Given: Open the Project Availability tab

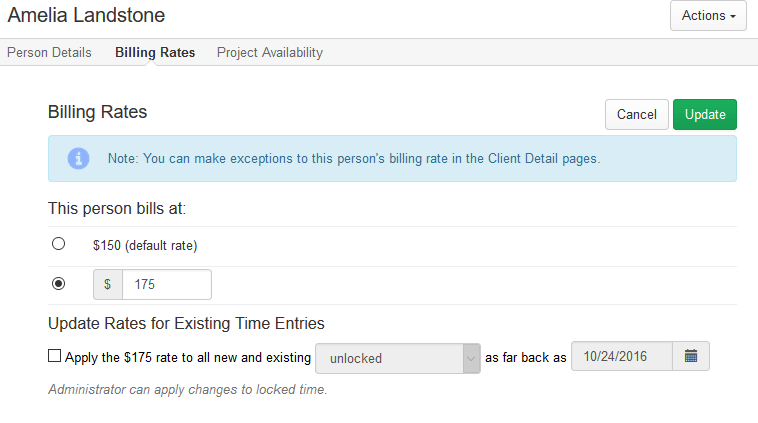Looking at the screenshot, I should click(x=270, y=52).
